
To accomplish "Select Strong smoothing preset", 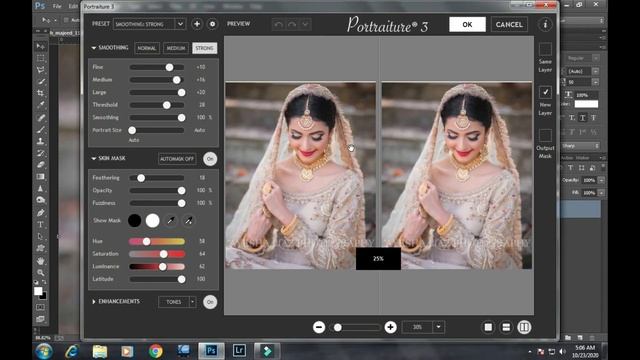I will pyautogui.click(x=204, y=48).
